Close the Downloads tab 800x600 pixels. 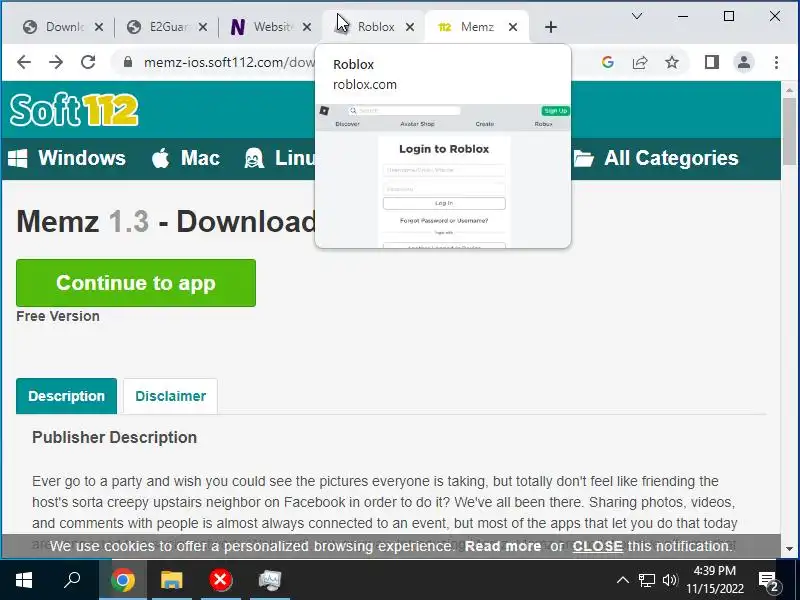pos(99,27)
